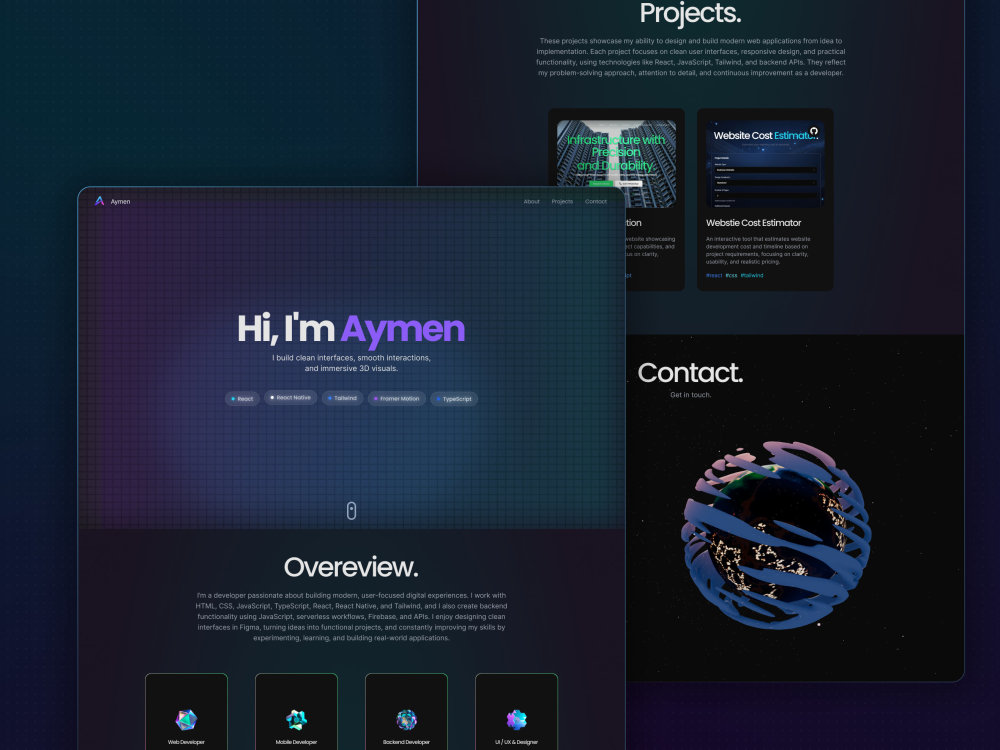This screenshot has height=750, width=1000.
Task: Click the Hi, I'm Aymen heading
Action: point(351,329)
